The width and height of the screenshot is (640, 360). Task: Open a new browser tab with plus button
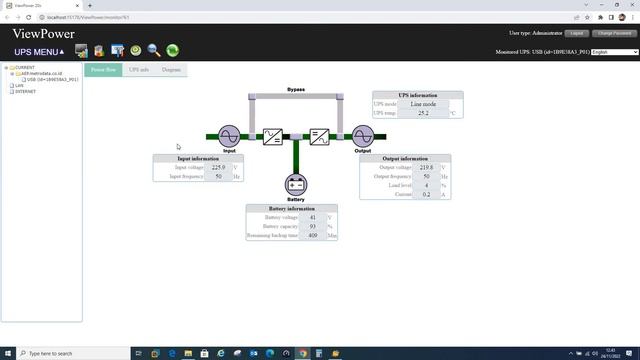click(x=90, y=6)
